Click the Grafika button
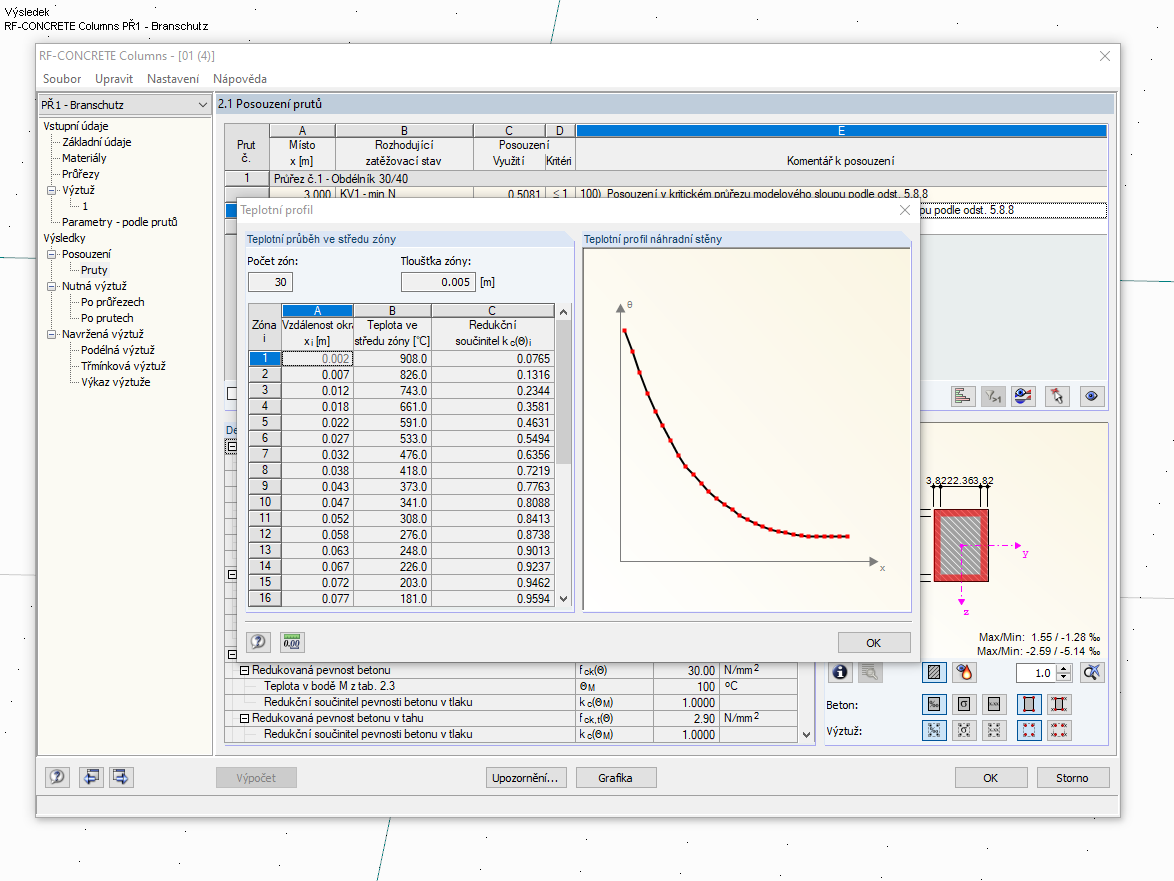Image resolution: width=1174 pixels, height=881 pixels. (615, 778)
